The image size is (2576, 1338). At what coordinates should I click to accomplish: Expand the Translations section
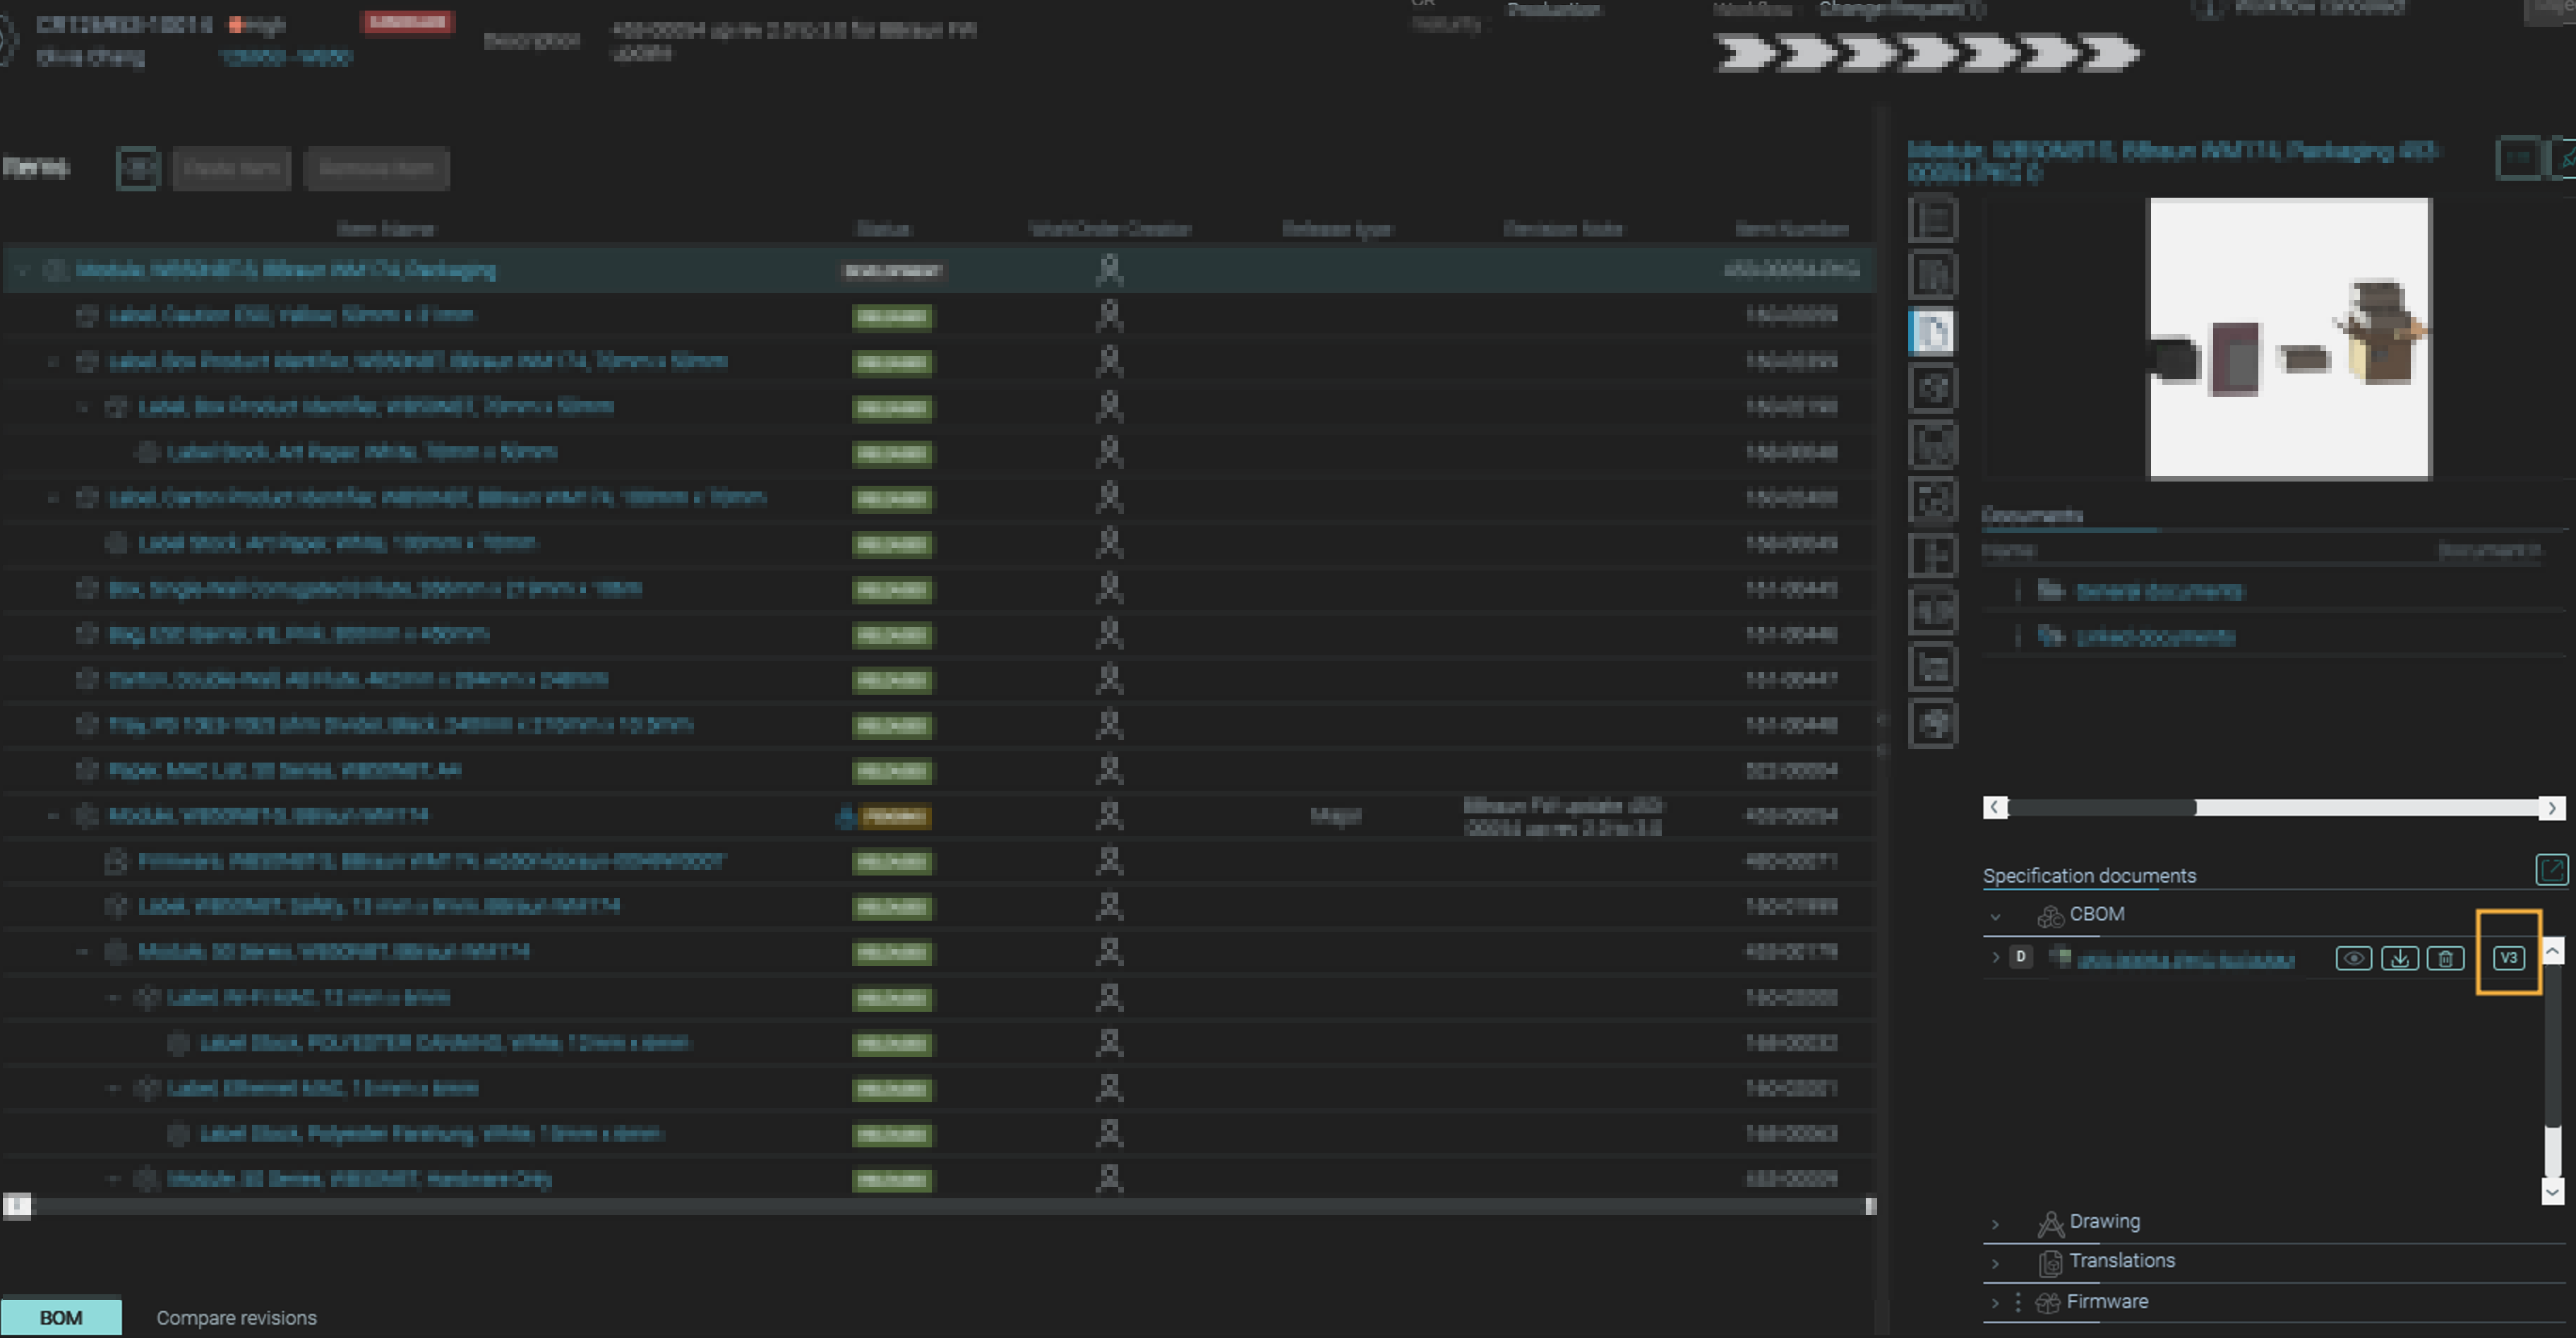(x=1995, y=1263)
